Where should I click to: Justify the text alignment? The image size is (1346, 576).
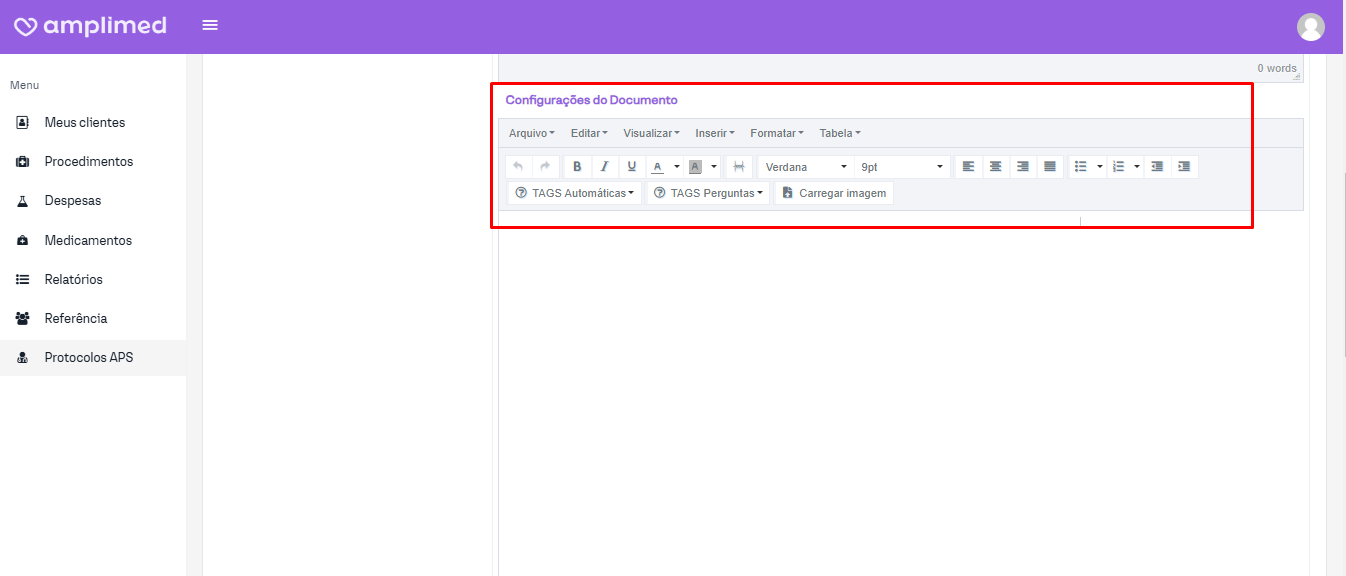tap(1049, 167)
